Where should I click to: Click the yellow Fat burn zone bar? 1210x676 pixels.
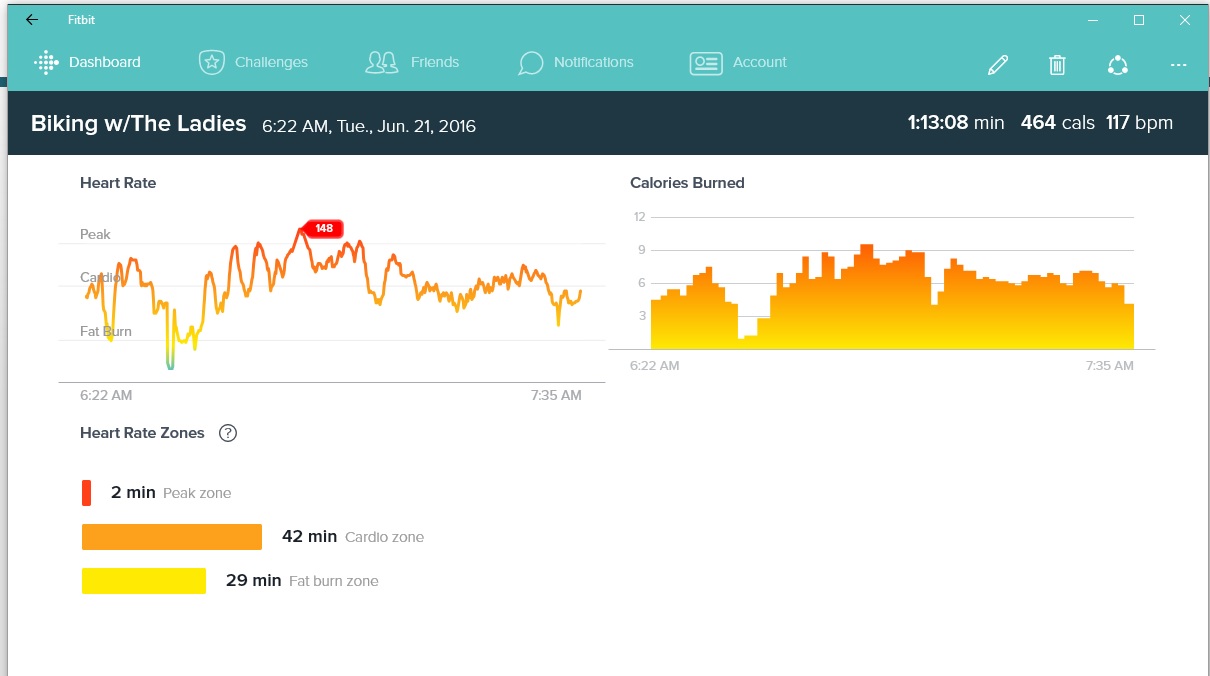coord(144,581)
